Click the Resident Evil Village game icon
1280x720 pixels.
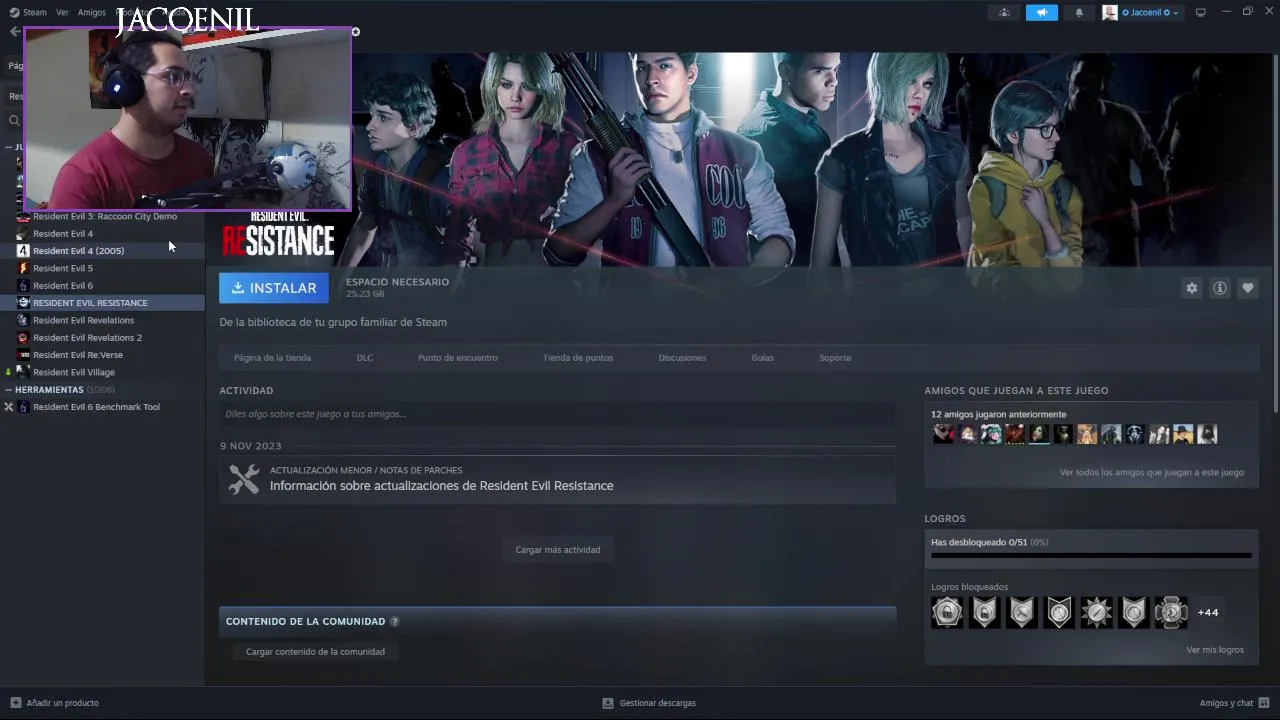point(23,372)
